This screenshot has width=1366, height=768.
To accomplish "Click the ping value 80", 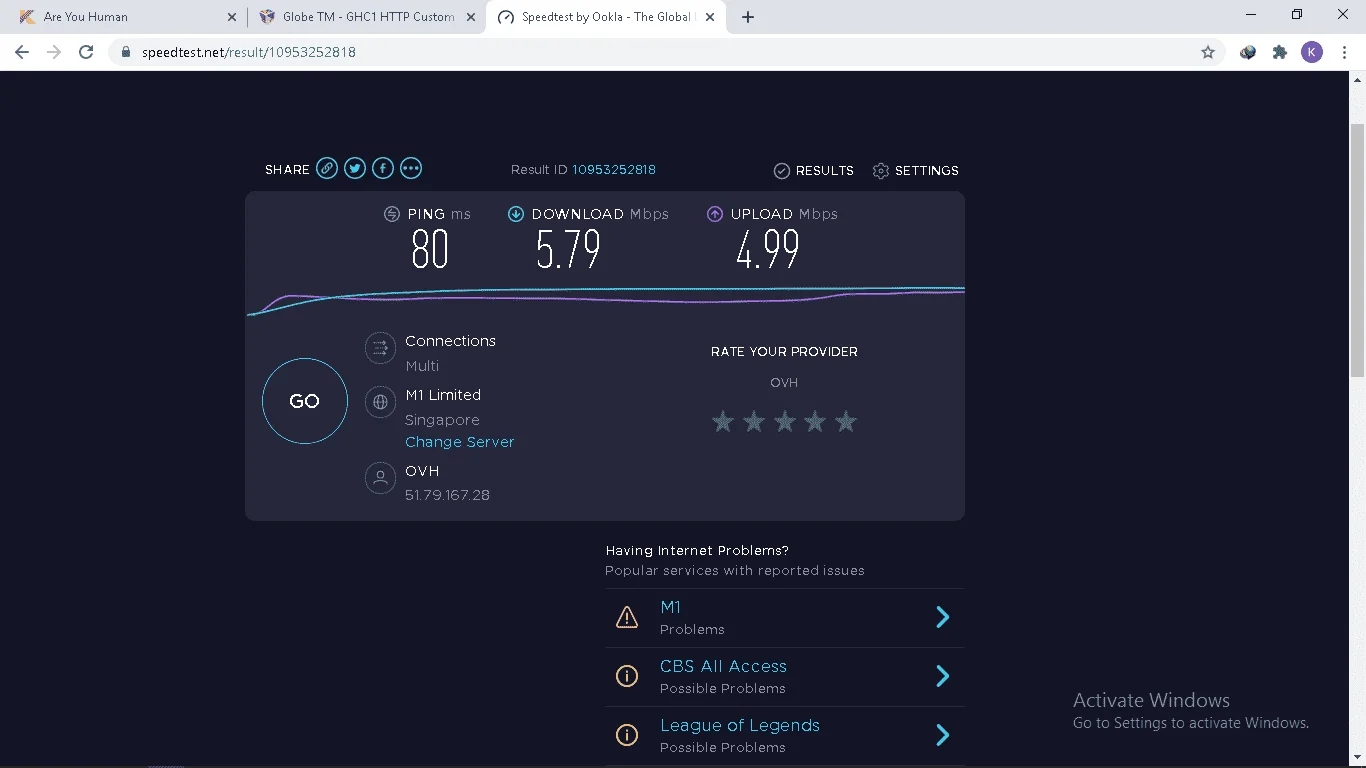I will pyautogui.click(x=430, y=250).
